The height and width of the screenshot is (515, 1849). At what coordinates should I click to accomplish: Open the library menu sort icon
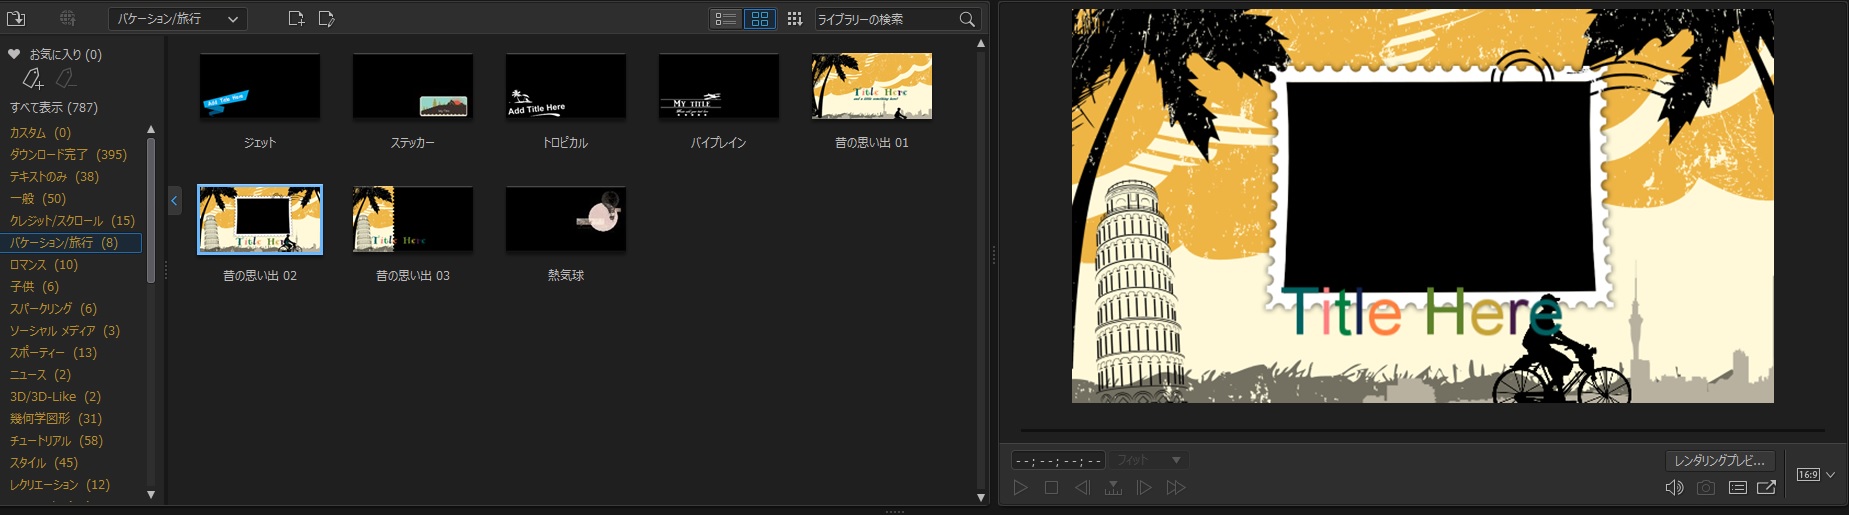click(x=795, y=19)
